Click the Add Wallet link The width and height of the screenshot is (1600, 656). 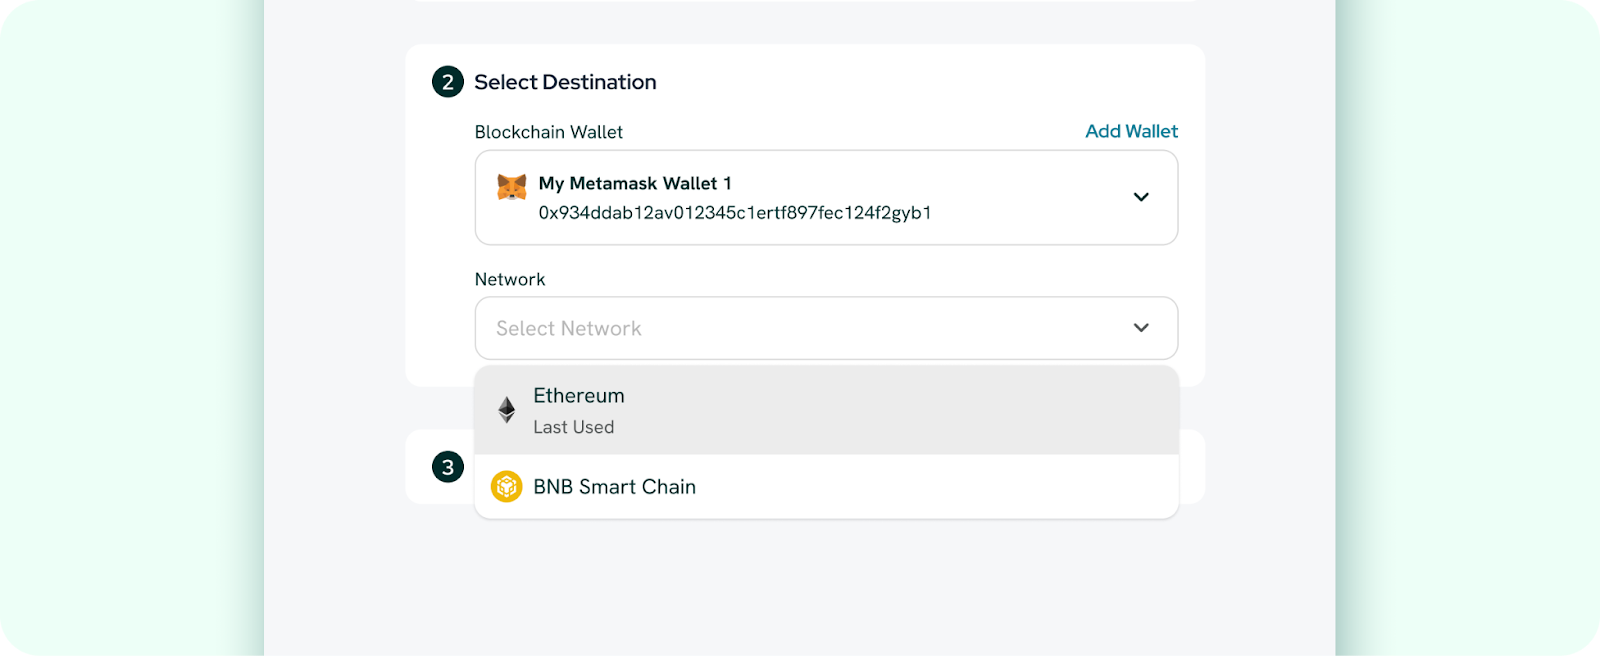[x=1131, y=131]
